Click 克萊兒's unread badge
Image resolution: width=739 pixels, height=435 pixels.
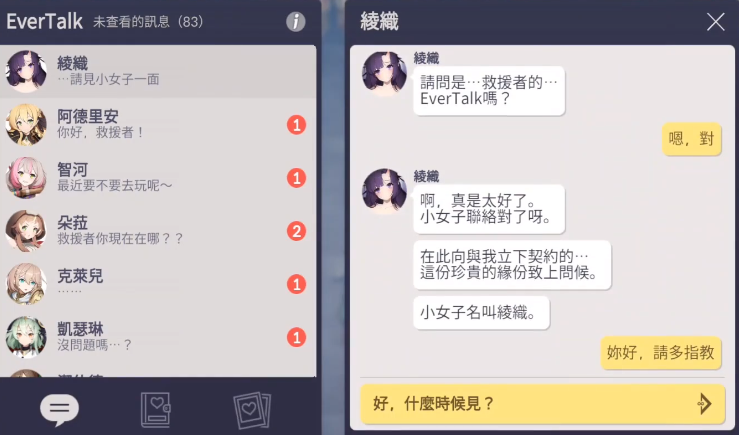click(x=296, y=284)
